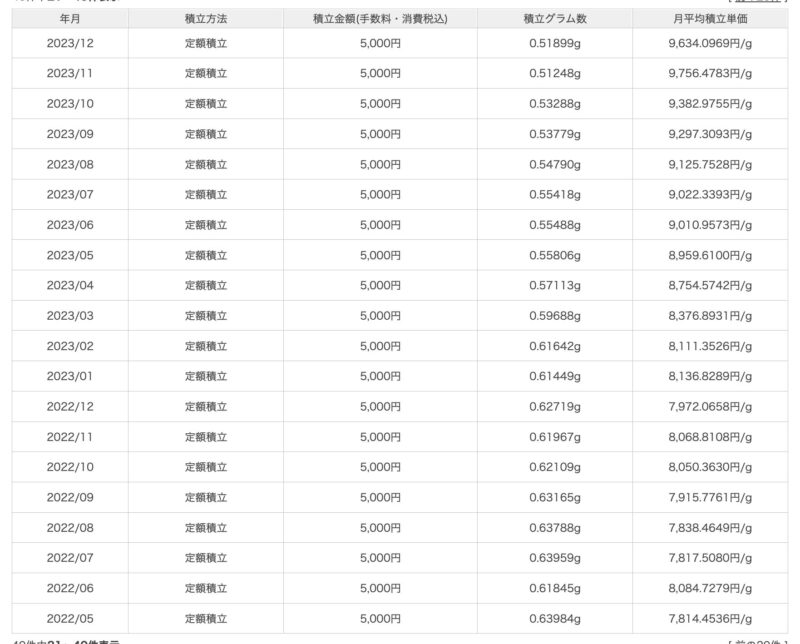Select the 0.51899g gram value
800x644 pixels.
tap(555, 44)
